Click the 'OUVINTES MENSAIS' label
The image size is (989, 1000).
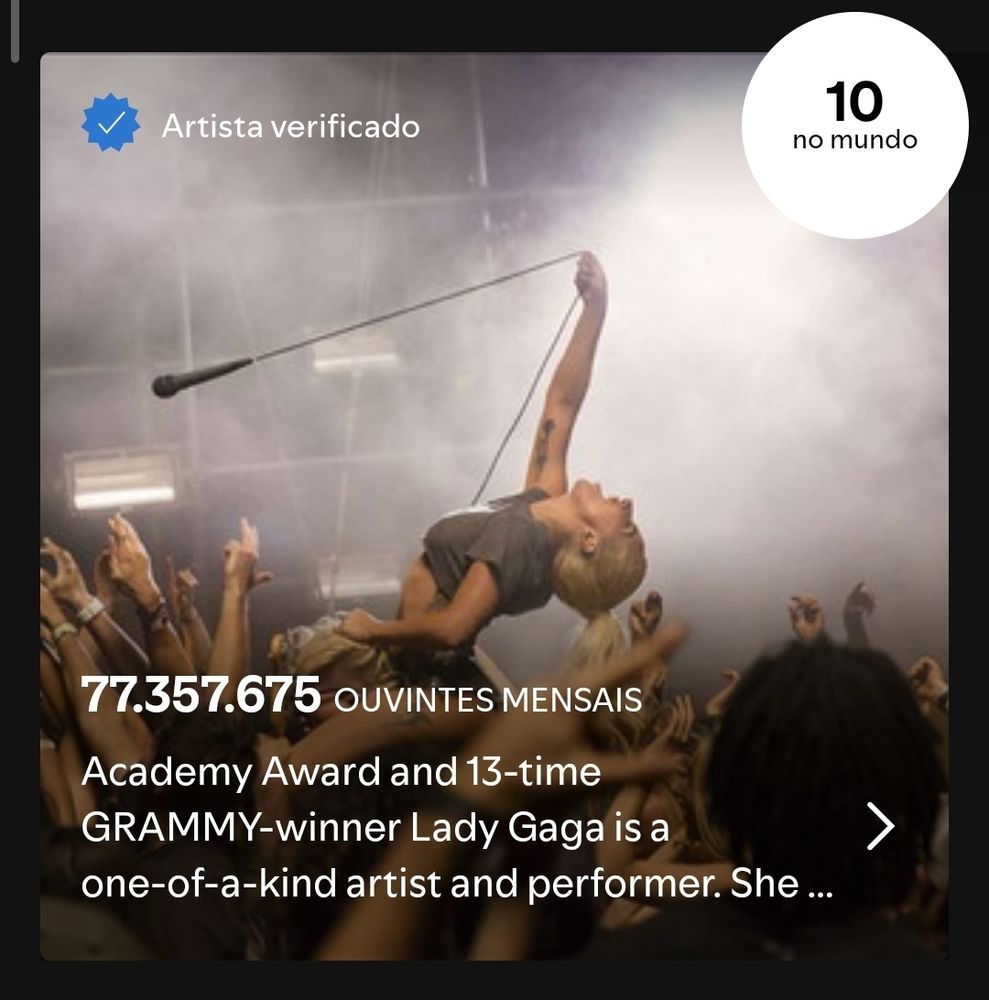click(488, 700)
